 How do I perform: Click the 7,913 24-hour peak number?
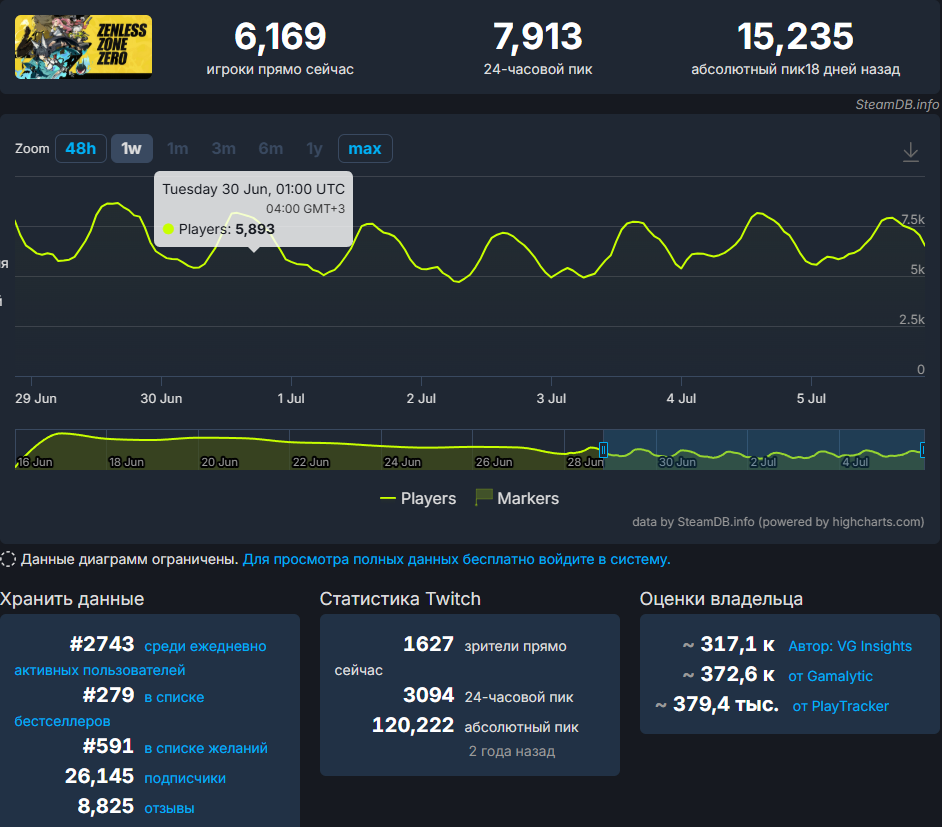pos(538,36)
